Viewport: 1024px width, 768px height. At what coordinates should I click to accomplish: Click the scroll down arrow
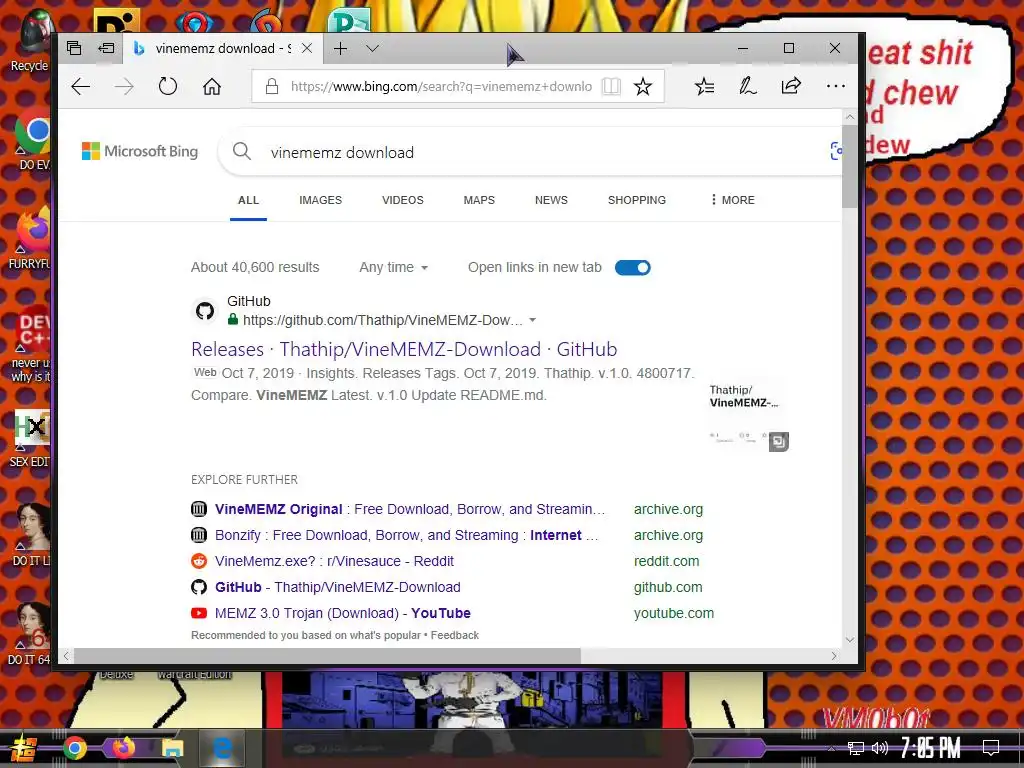click(849, 640)
